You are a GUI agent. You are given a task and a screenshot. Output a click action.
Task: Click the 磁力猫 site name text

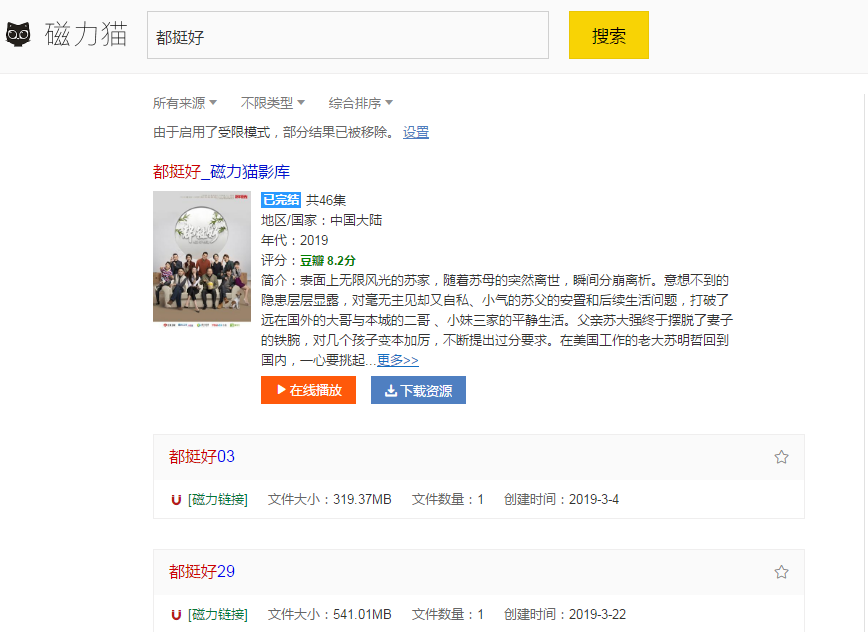[86, 34]
